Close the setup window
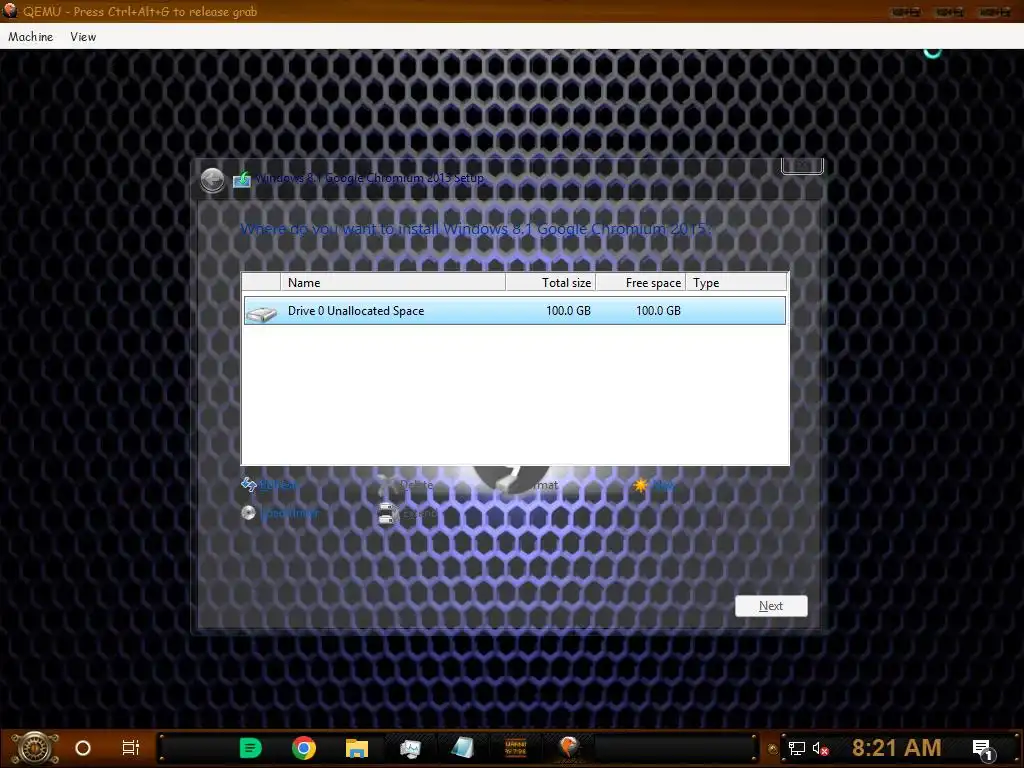The image size is (1024, 768). click(802, 166)
